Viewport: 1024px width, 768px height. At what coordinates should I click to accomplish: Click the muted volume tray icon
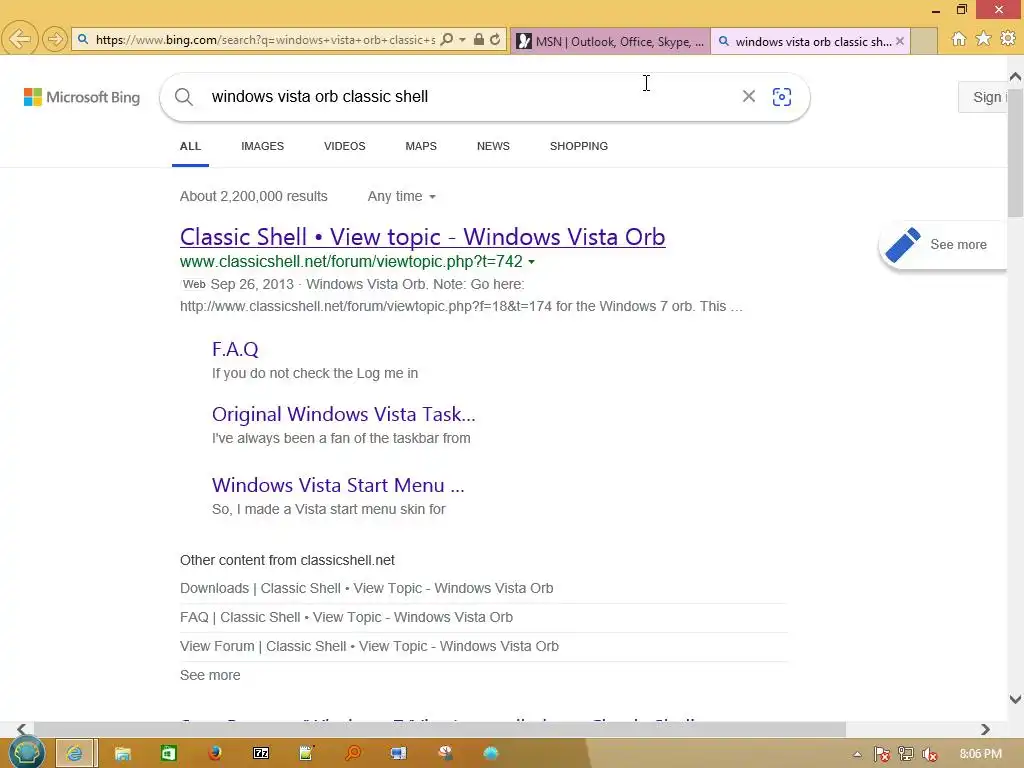point(930,754)
